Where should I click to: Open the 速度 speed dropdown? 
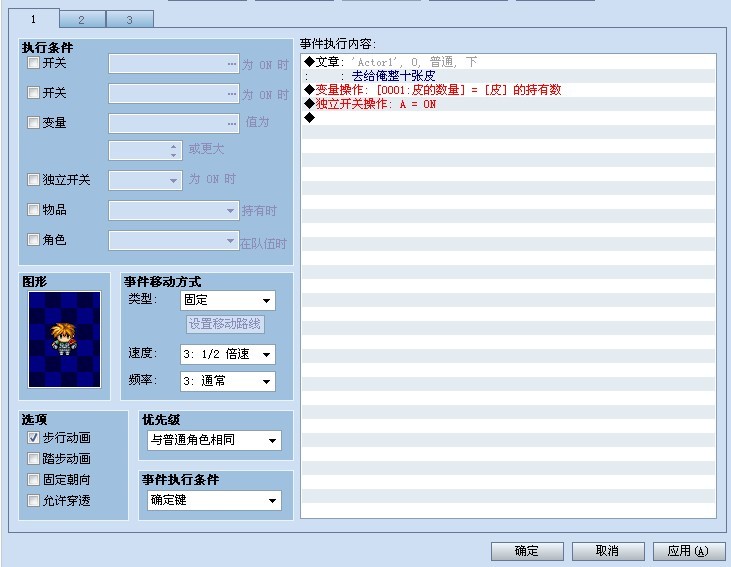coord(228,354)
